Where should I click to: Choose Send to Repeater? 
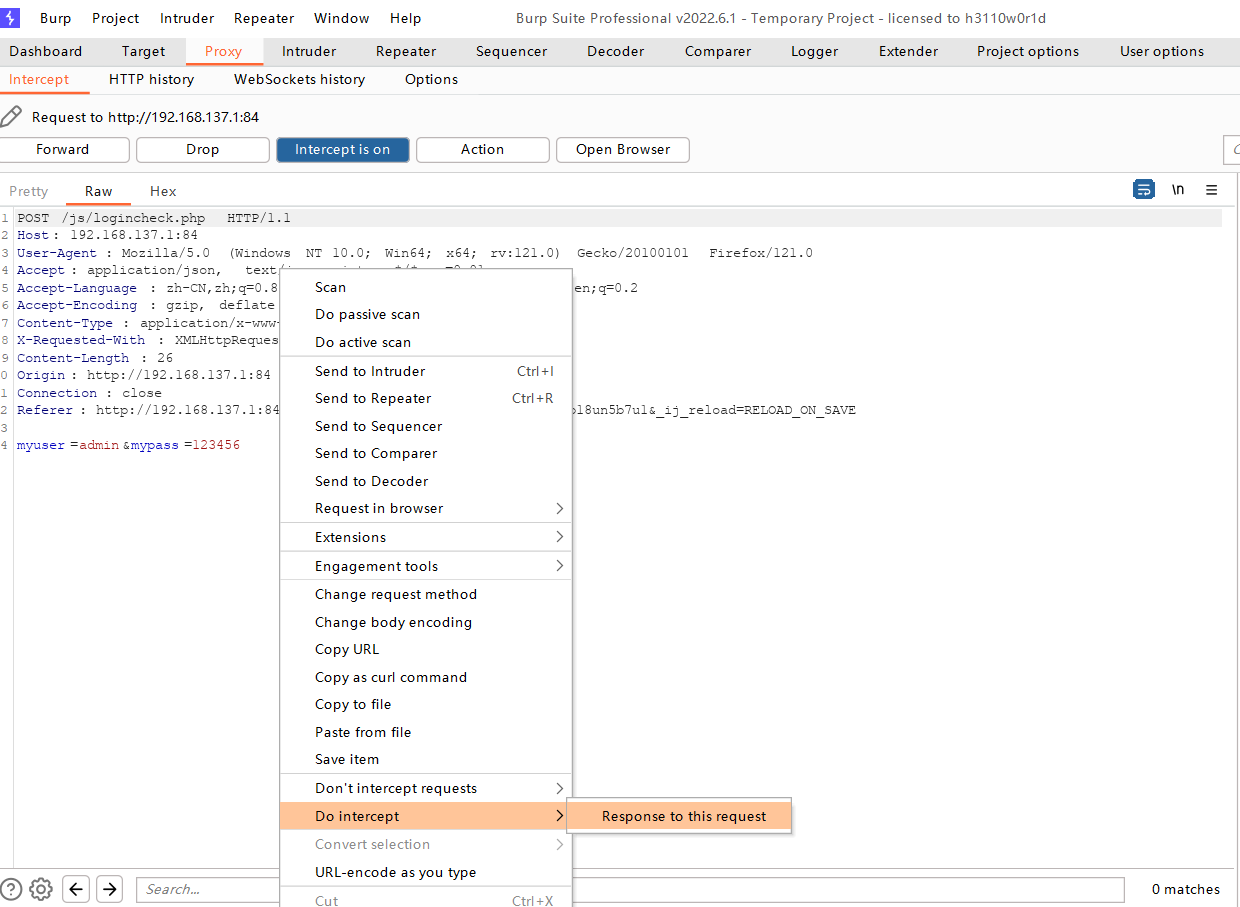pyautogui.click(x=426, y=398)
